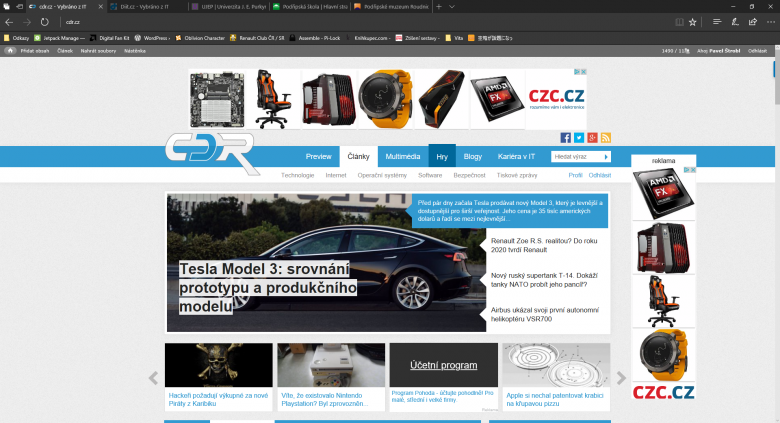Open the Hub lines icon
Screen dimensions: 780x423
click(717, 22)
